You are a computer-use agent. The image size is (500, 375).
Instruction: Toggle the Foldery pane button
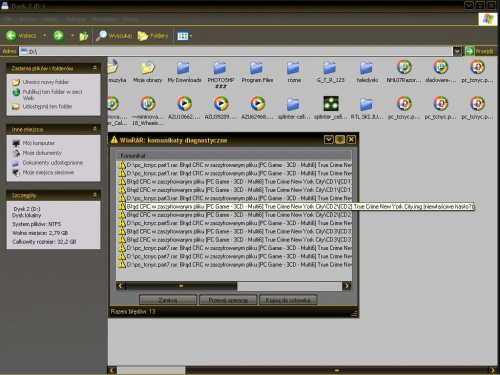(153, 36)
